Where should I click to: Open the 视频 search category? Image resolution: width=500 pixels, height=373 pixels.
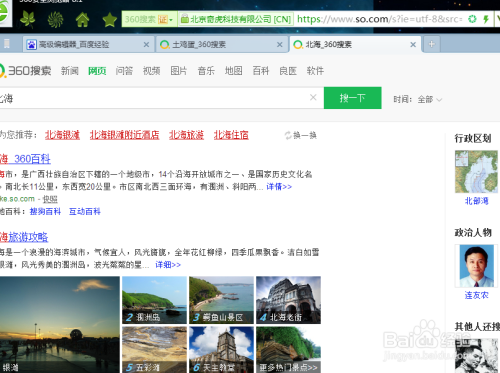[152, 71]
